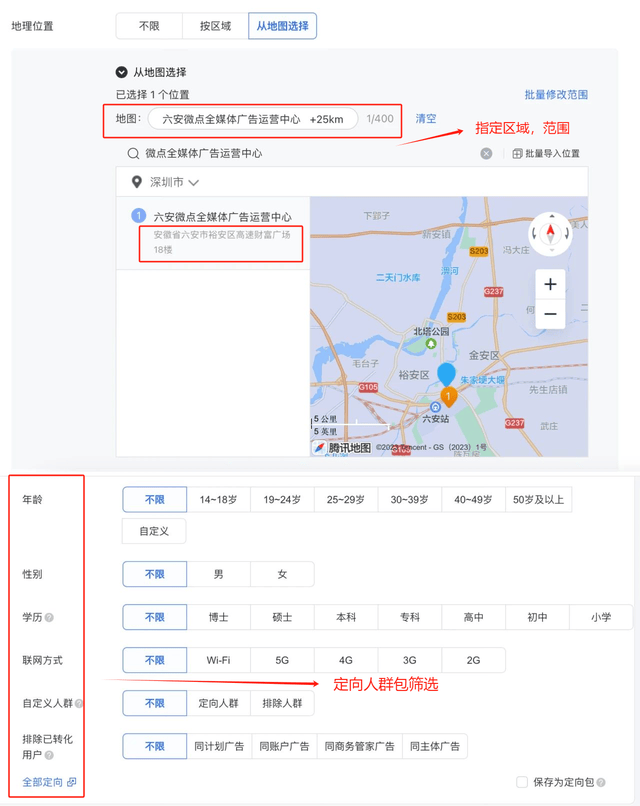Switch to 按区域 location tab

coord(214,26)
